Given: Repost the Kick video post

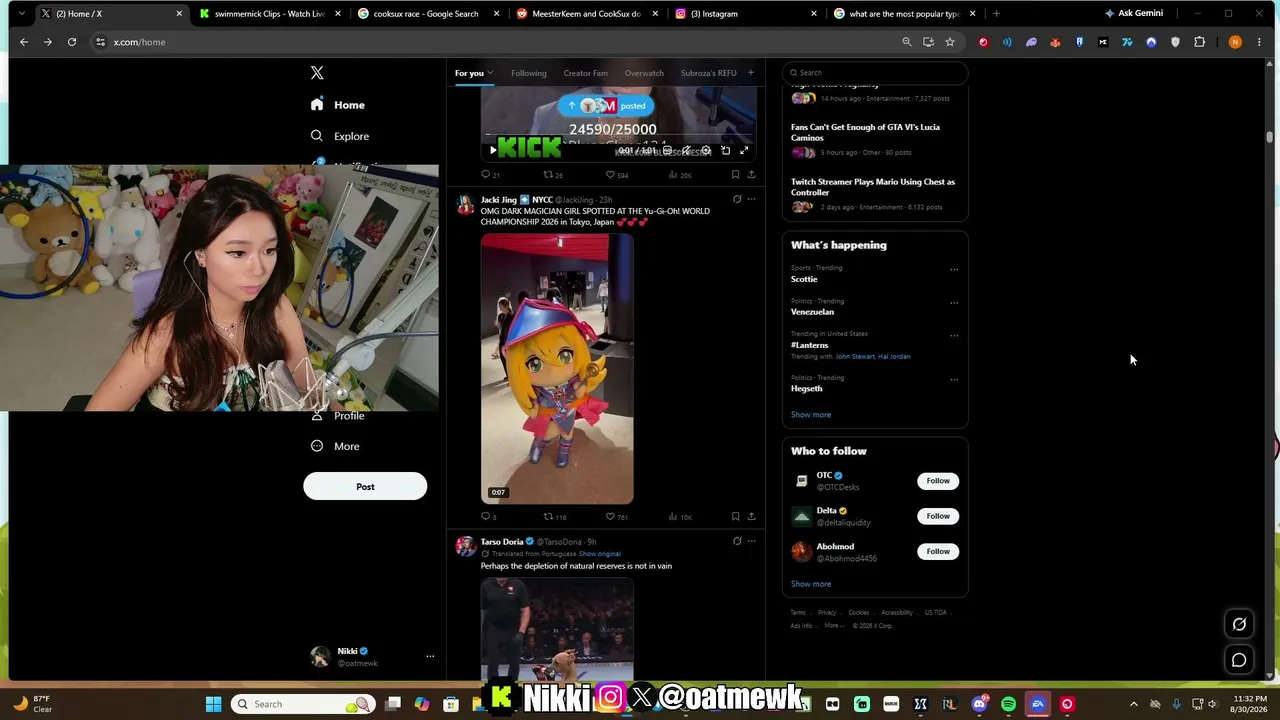Looking at the screenshot, I should coord(548,175).
